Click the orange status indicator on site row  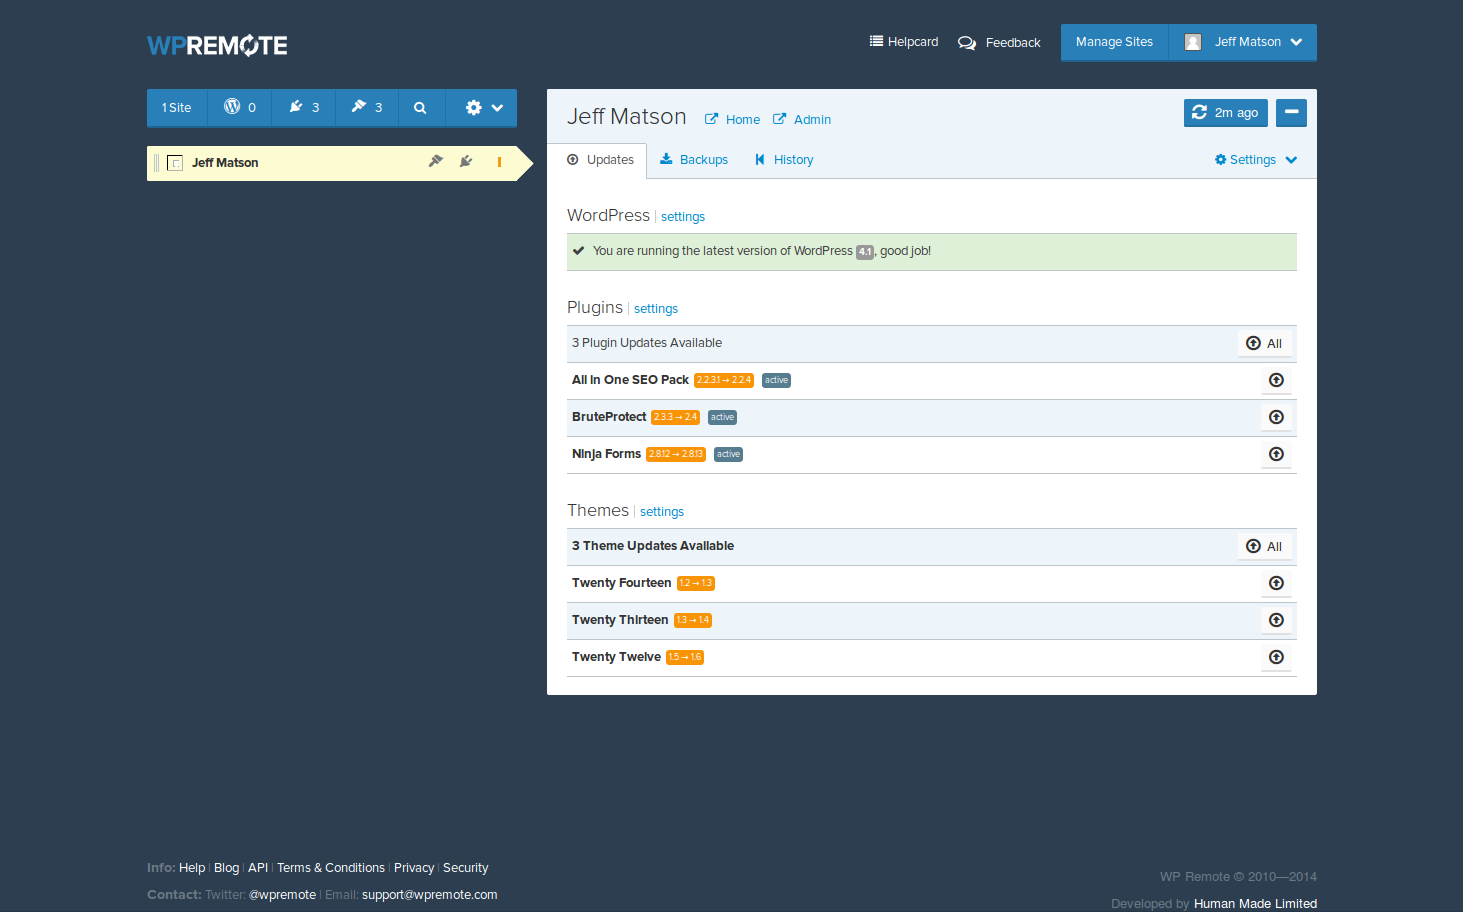coord(499,162)
